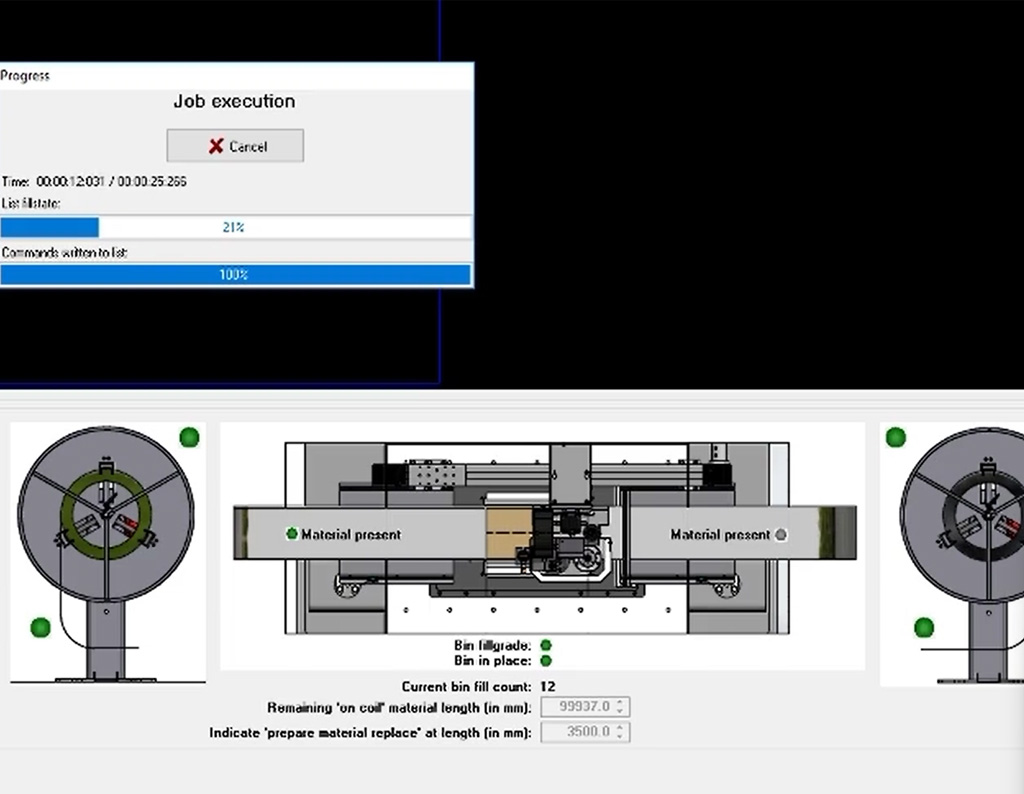Select green status light below left coil
Viewport: 1024px width, 794px height.
tap(41, 627)
